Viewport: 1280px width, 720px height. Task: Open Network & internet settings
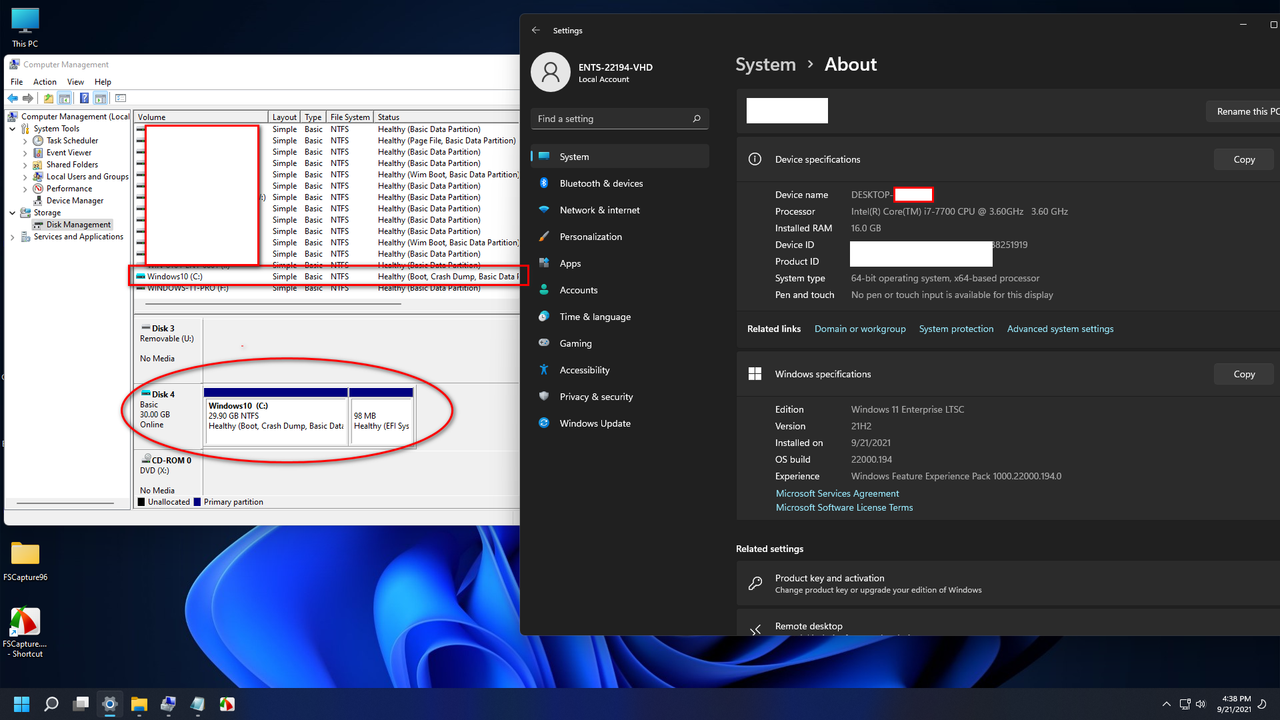(620, 210)
